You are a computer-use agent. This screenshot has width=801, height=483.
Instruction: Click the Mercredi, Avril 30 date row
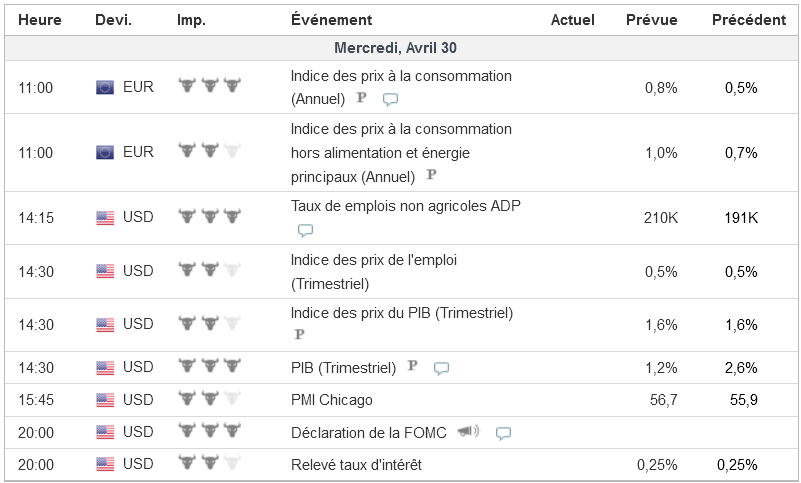click(396, 48)
